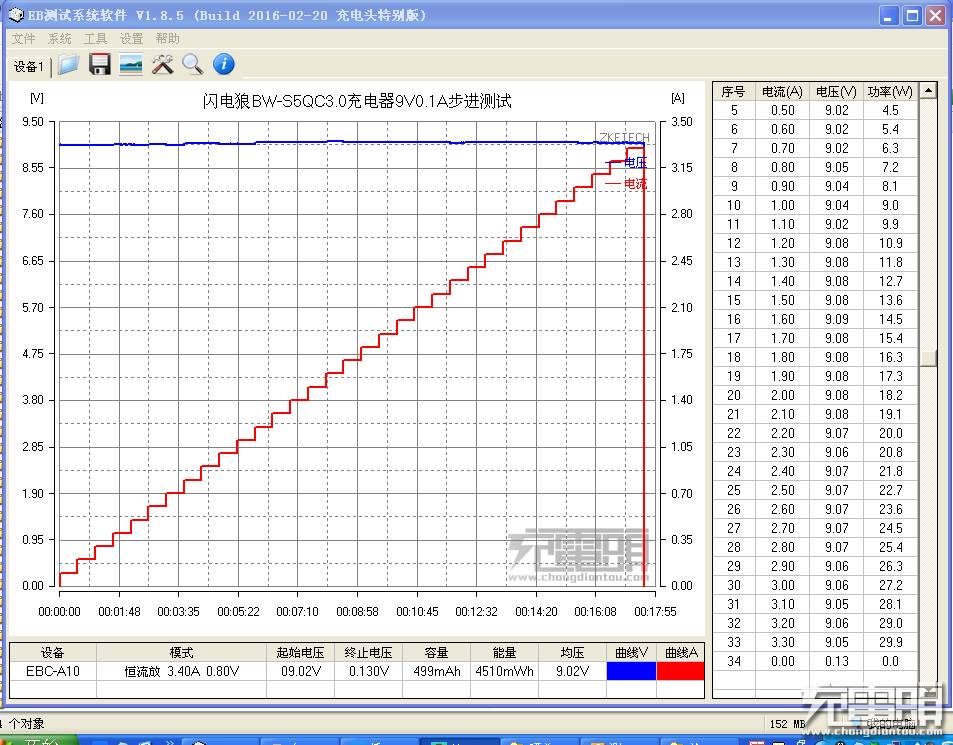This screenshot has width=953, height=745.
Task: Click the 均压 column header
Action: pos(573,653)
